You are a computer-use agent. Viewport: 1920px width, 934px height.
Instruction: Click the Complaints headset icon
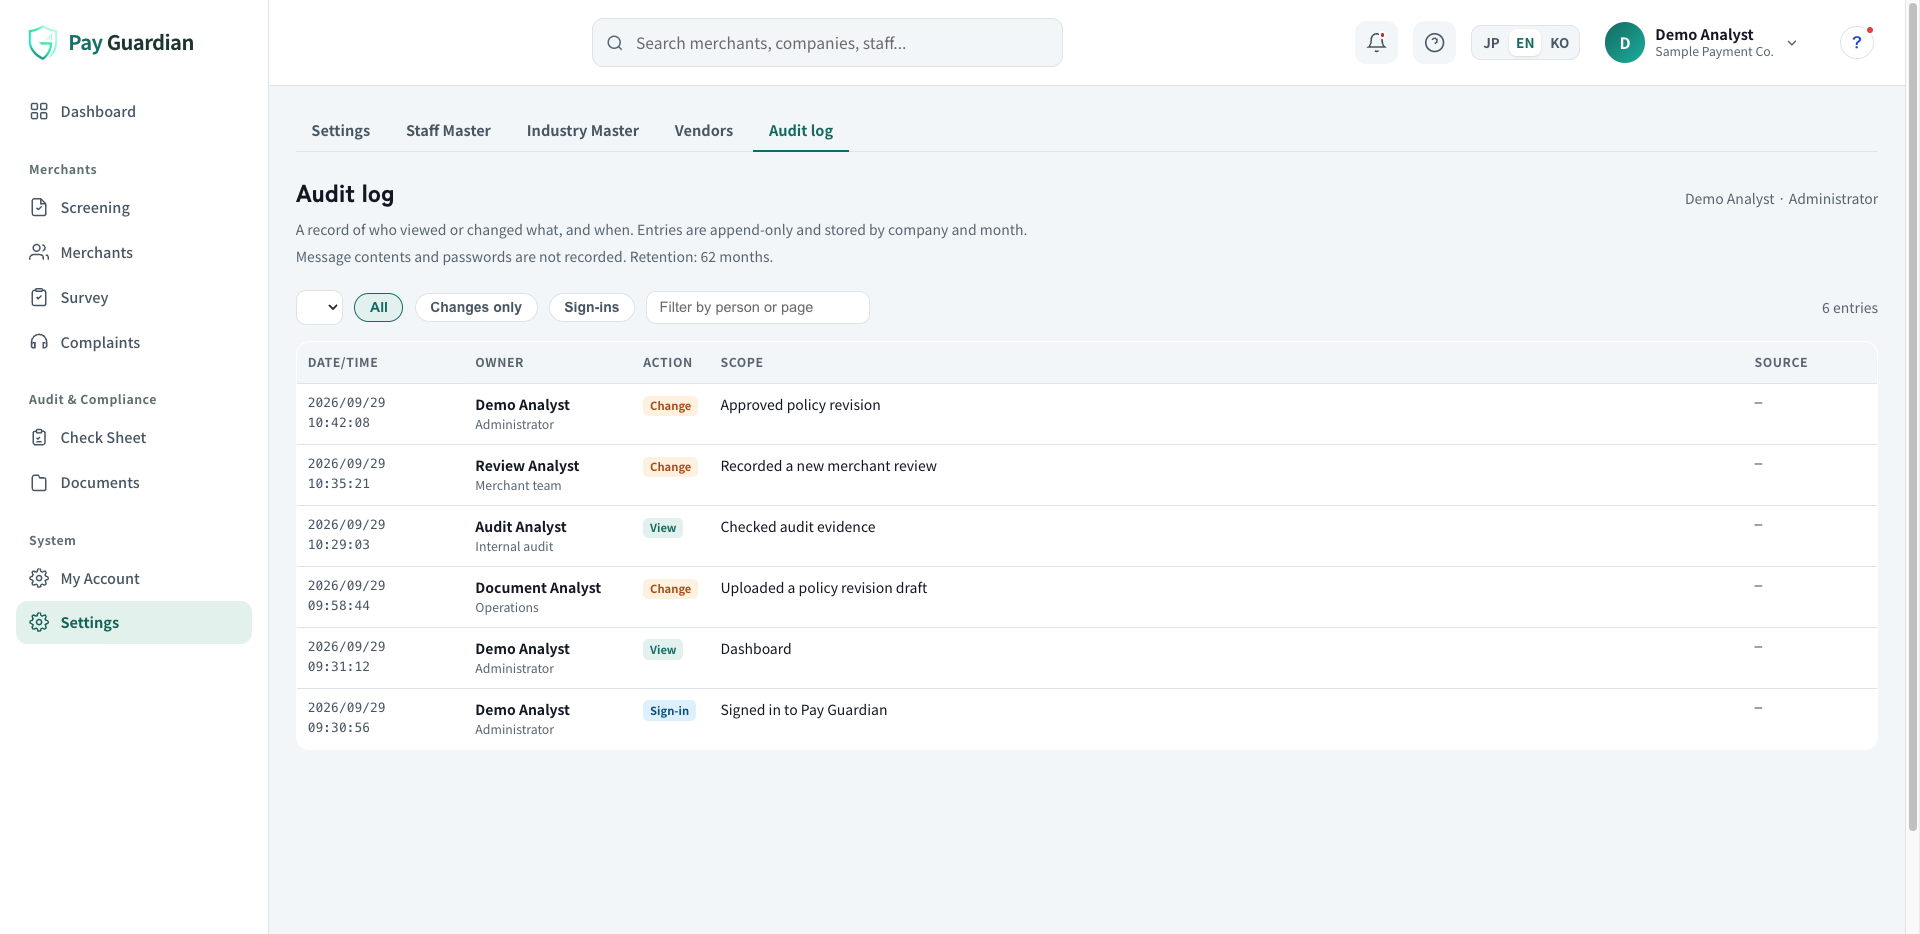39,342
